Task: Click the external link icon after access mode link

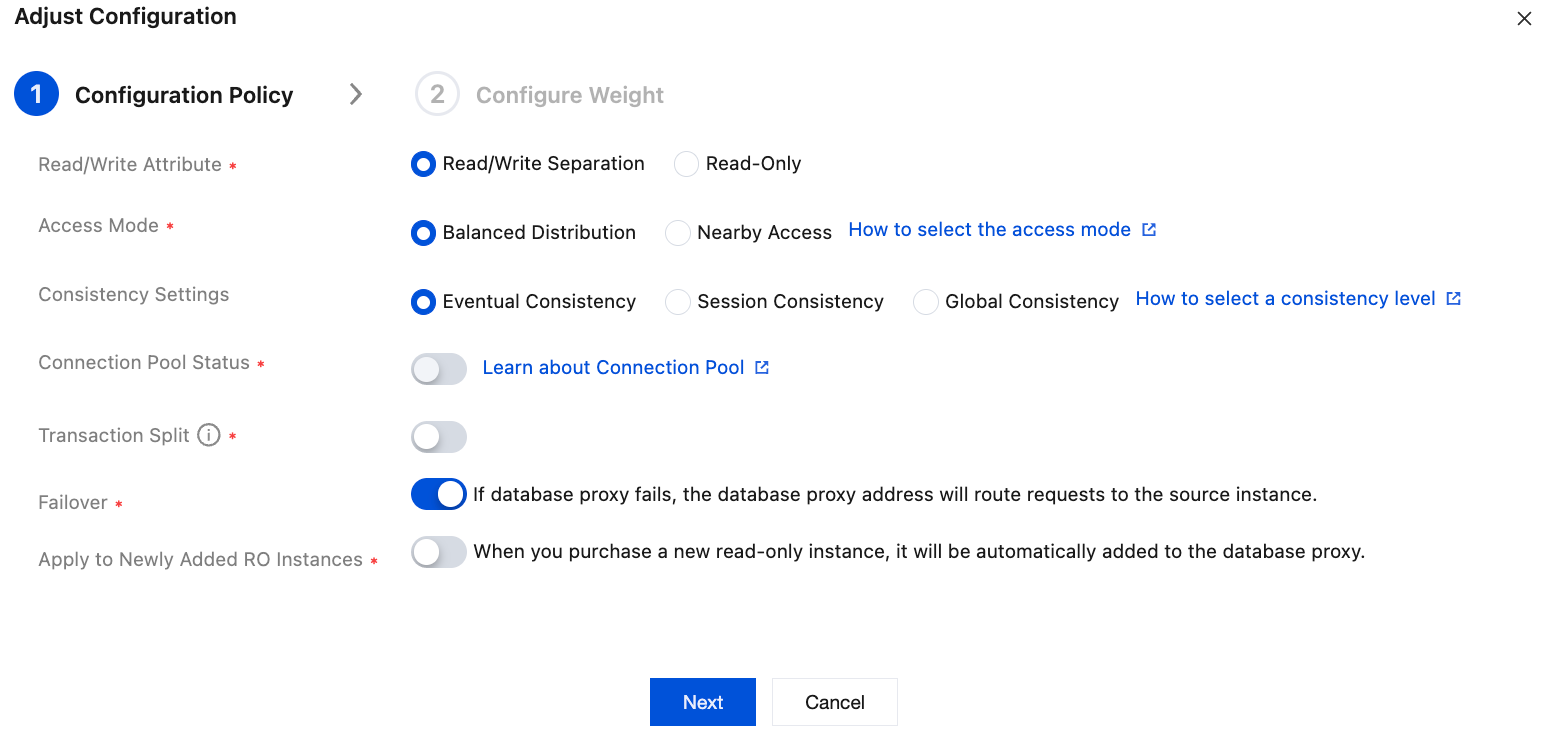Action: pyautogui.click(x=1150, y=229)
